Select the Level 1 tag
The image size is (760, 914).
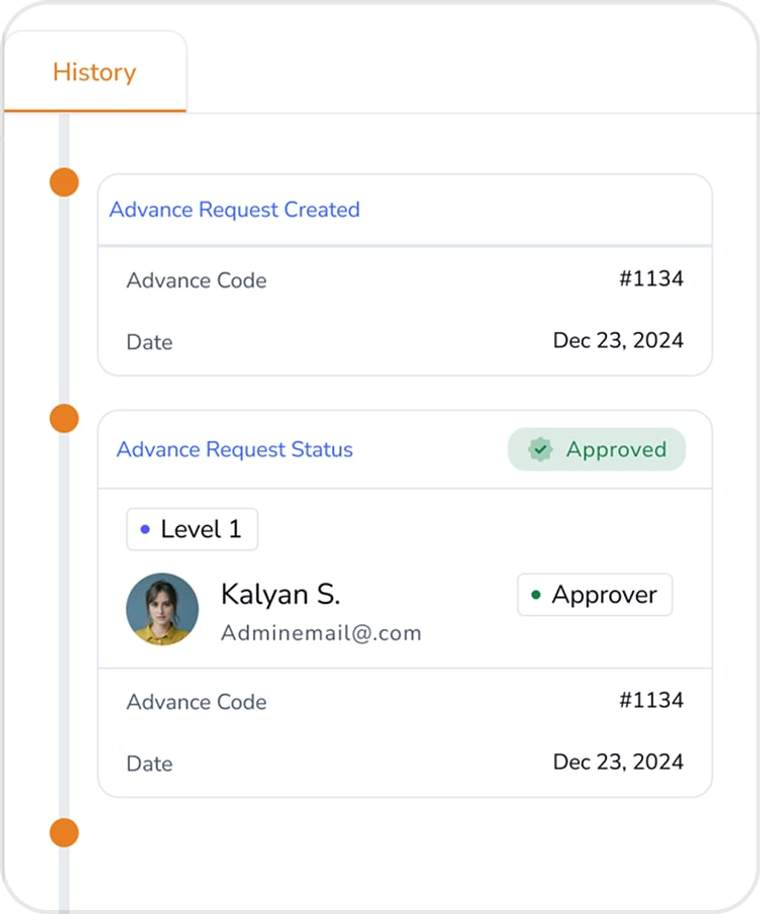pos(192,529)
